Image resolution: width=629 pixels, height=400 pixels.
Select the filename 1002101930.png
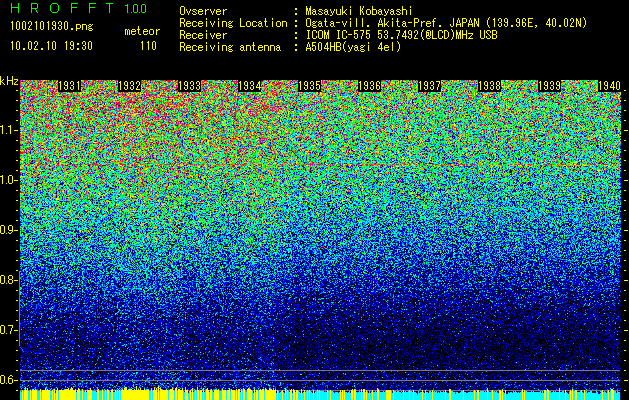click(x=52, y=26)
